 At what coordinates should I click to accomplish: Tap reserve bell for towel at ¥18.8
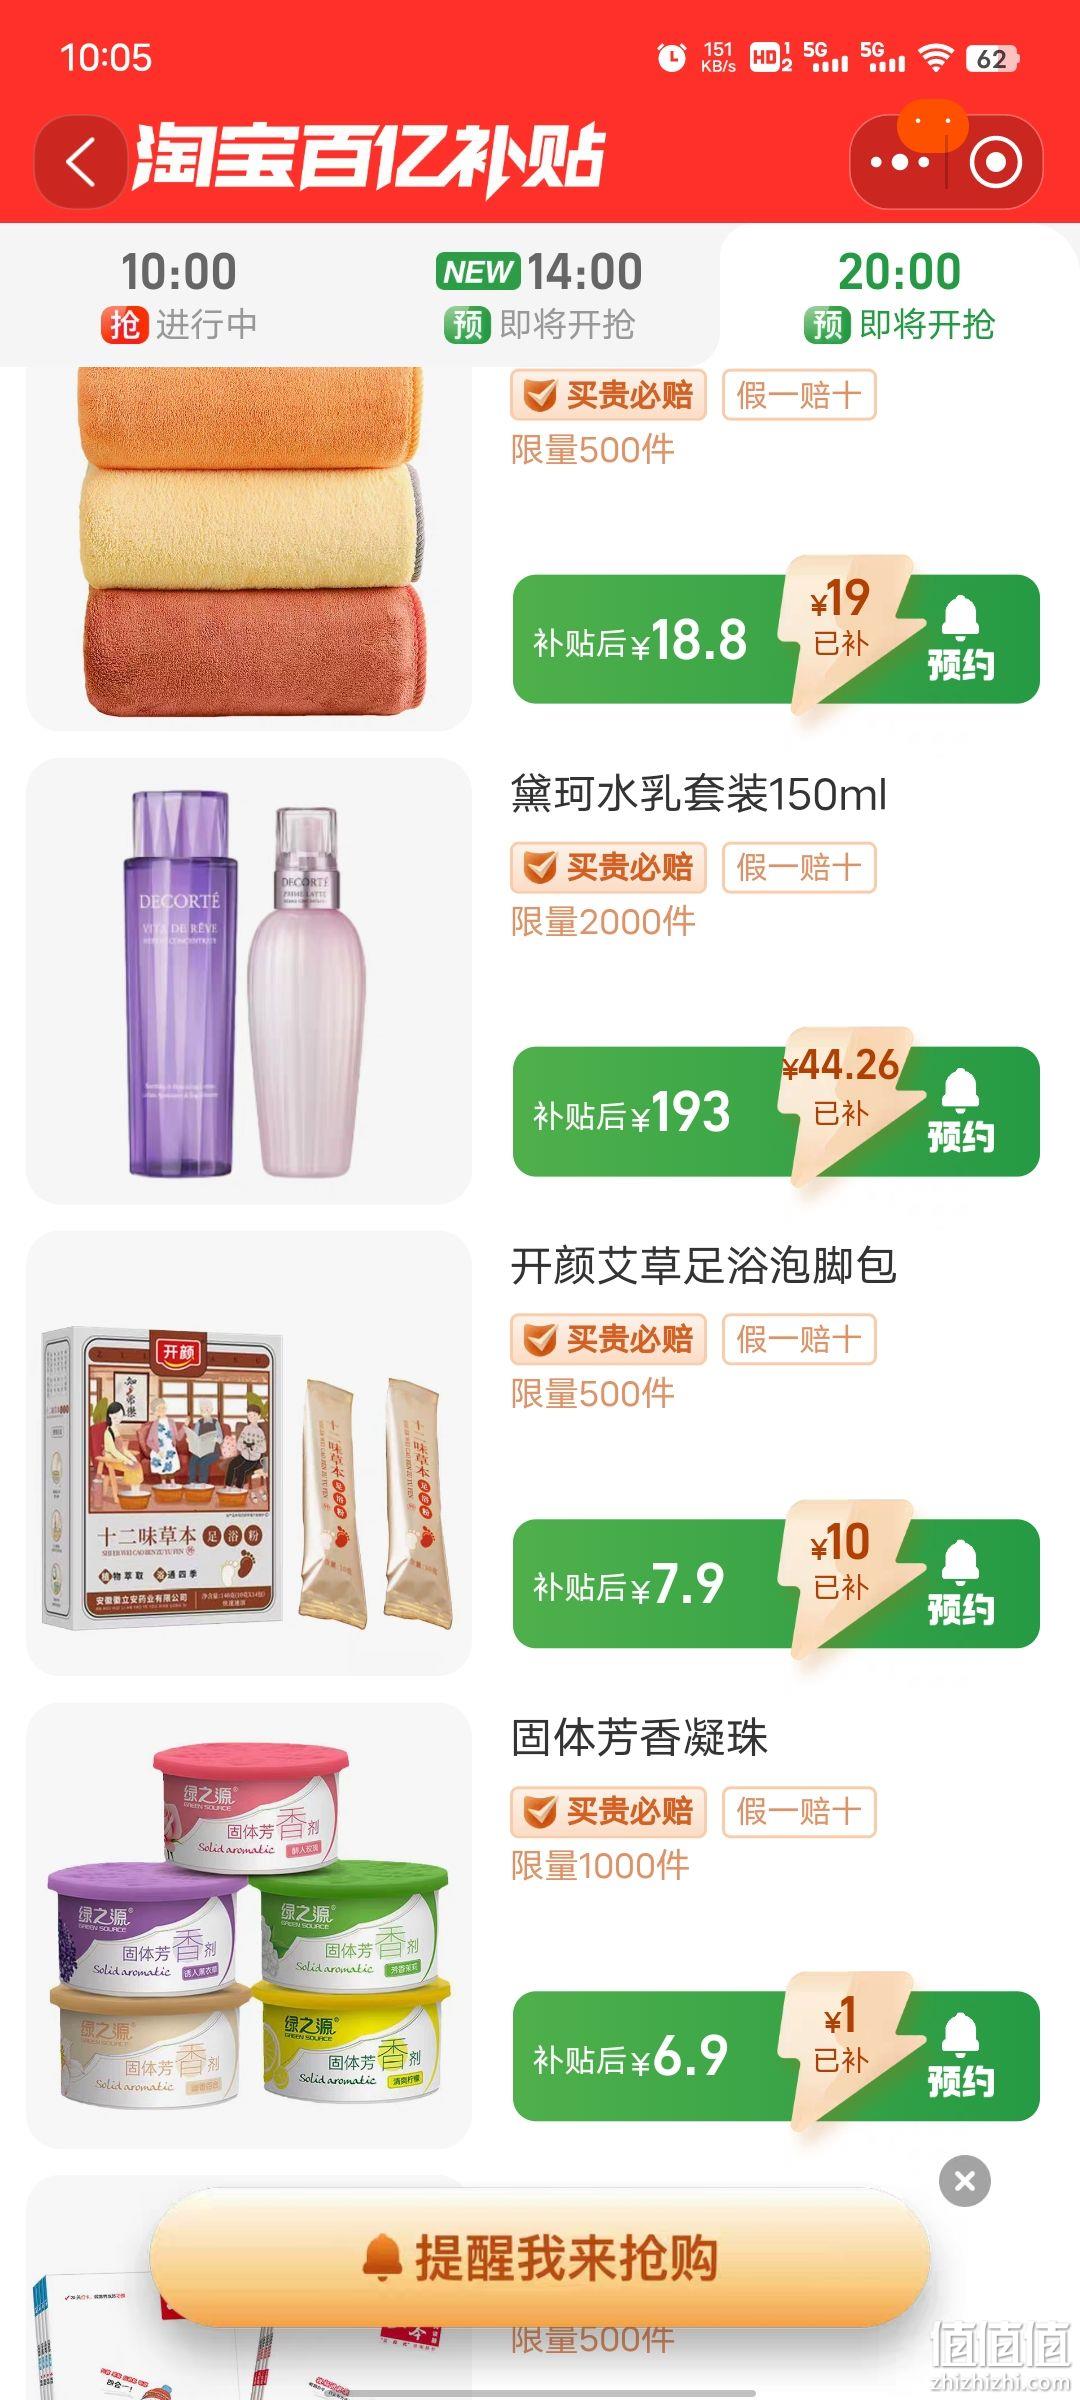click(x=960, y=639)
